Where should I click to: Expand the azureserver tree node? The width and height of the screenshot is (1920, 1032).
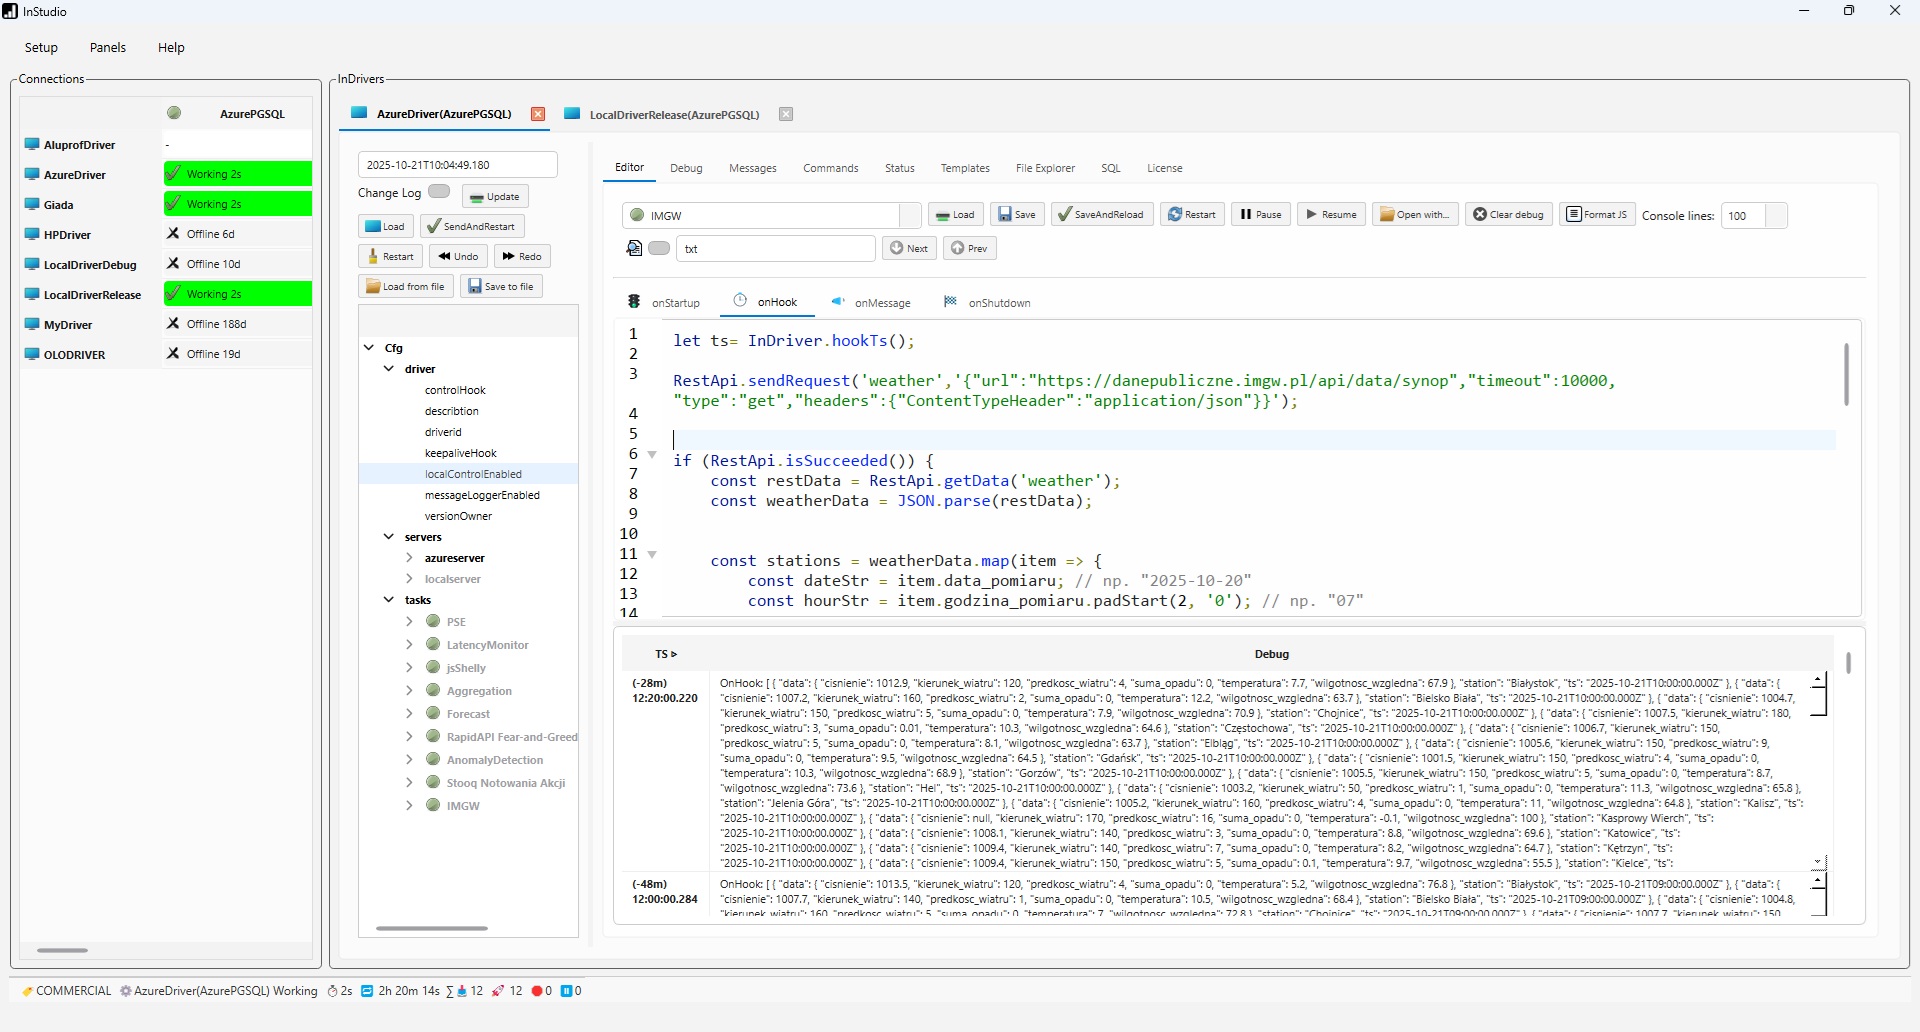coord(409,558)
